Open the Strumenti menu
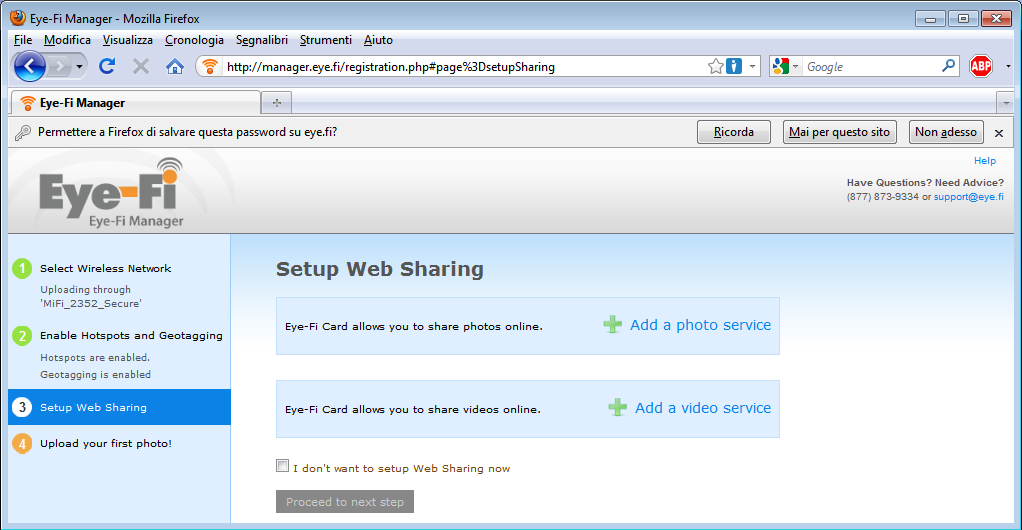Screen dimensions: 1022x530 pos(325,40)
